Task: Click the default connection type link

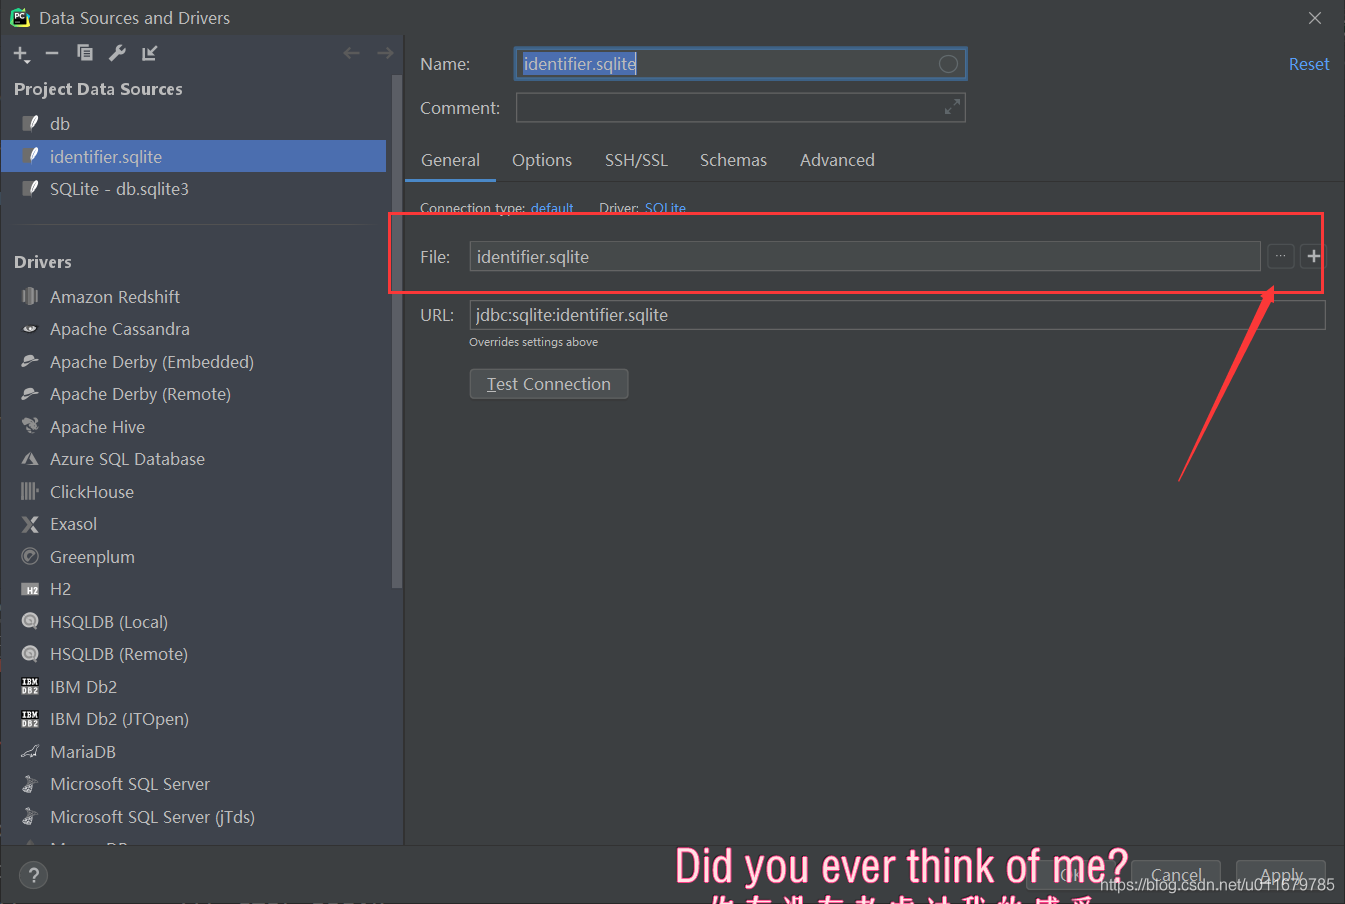Action: (x=552, y=208)
